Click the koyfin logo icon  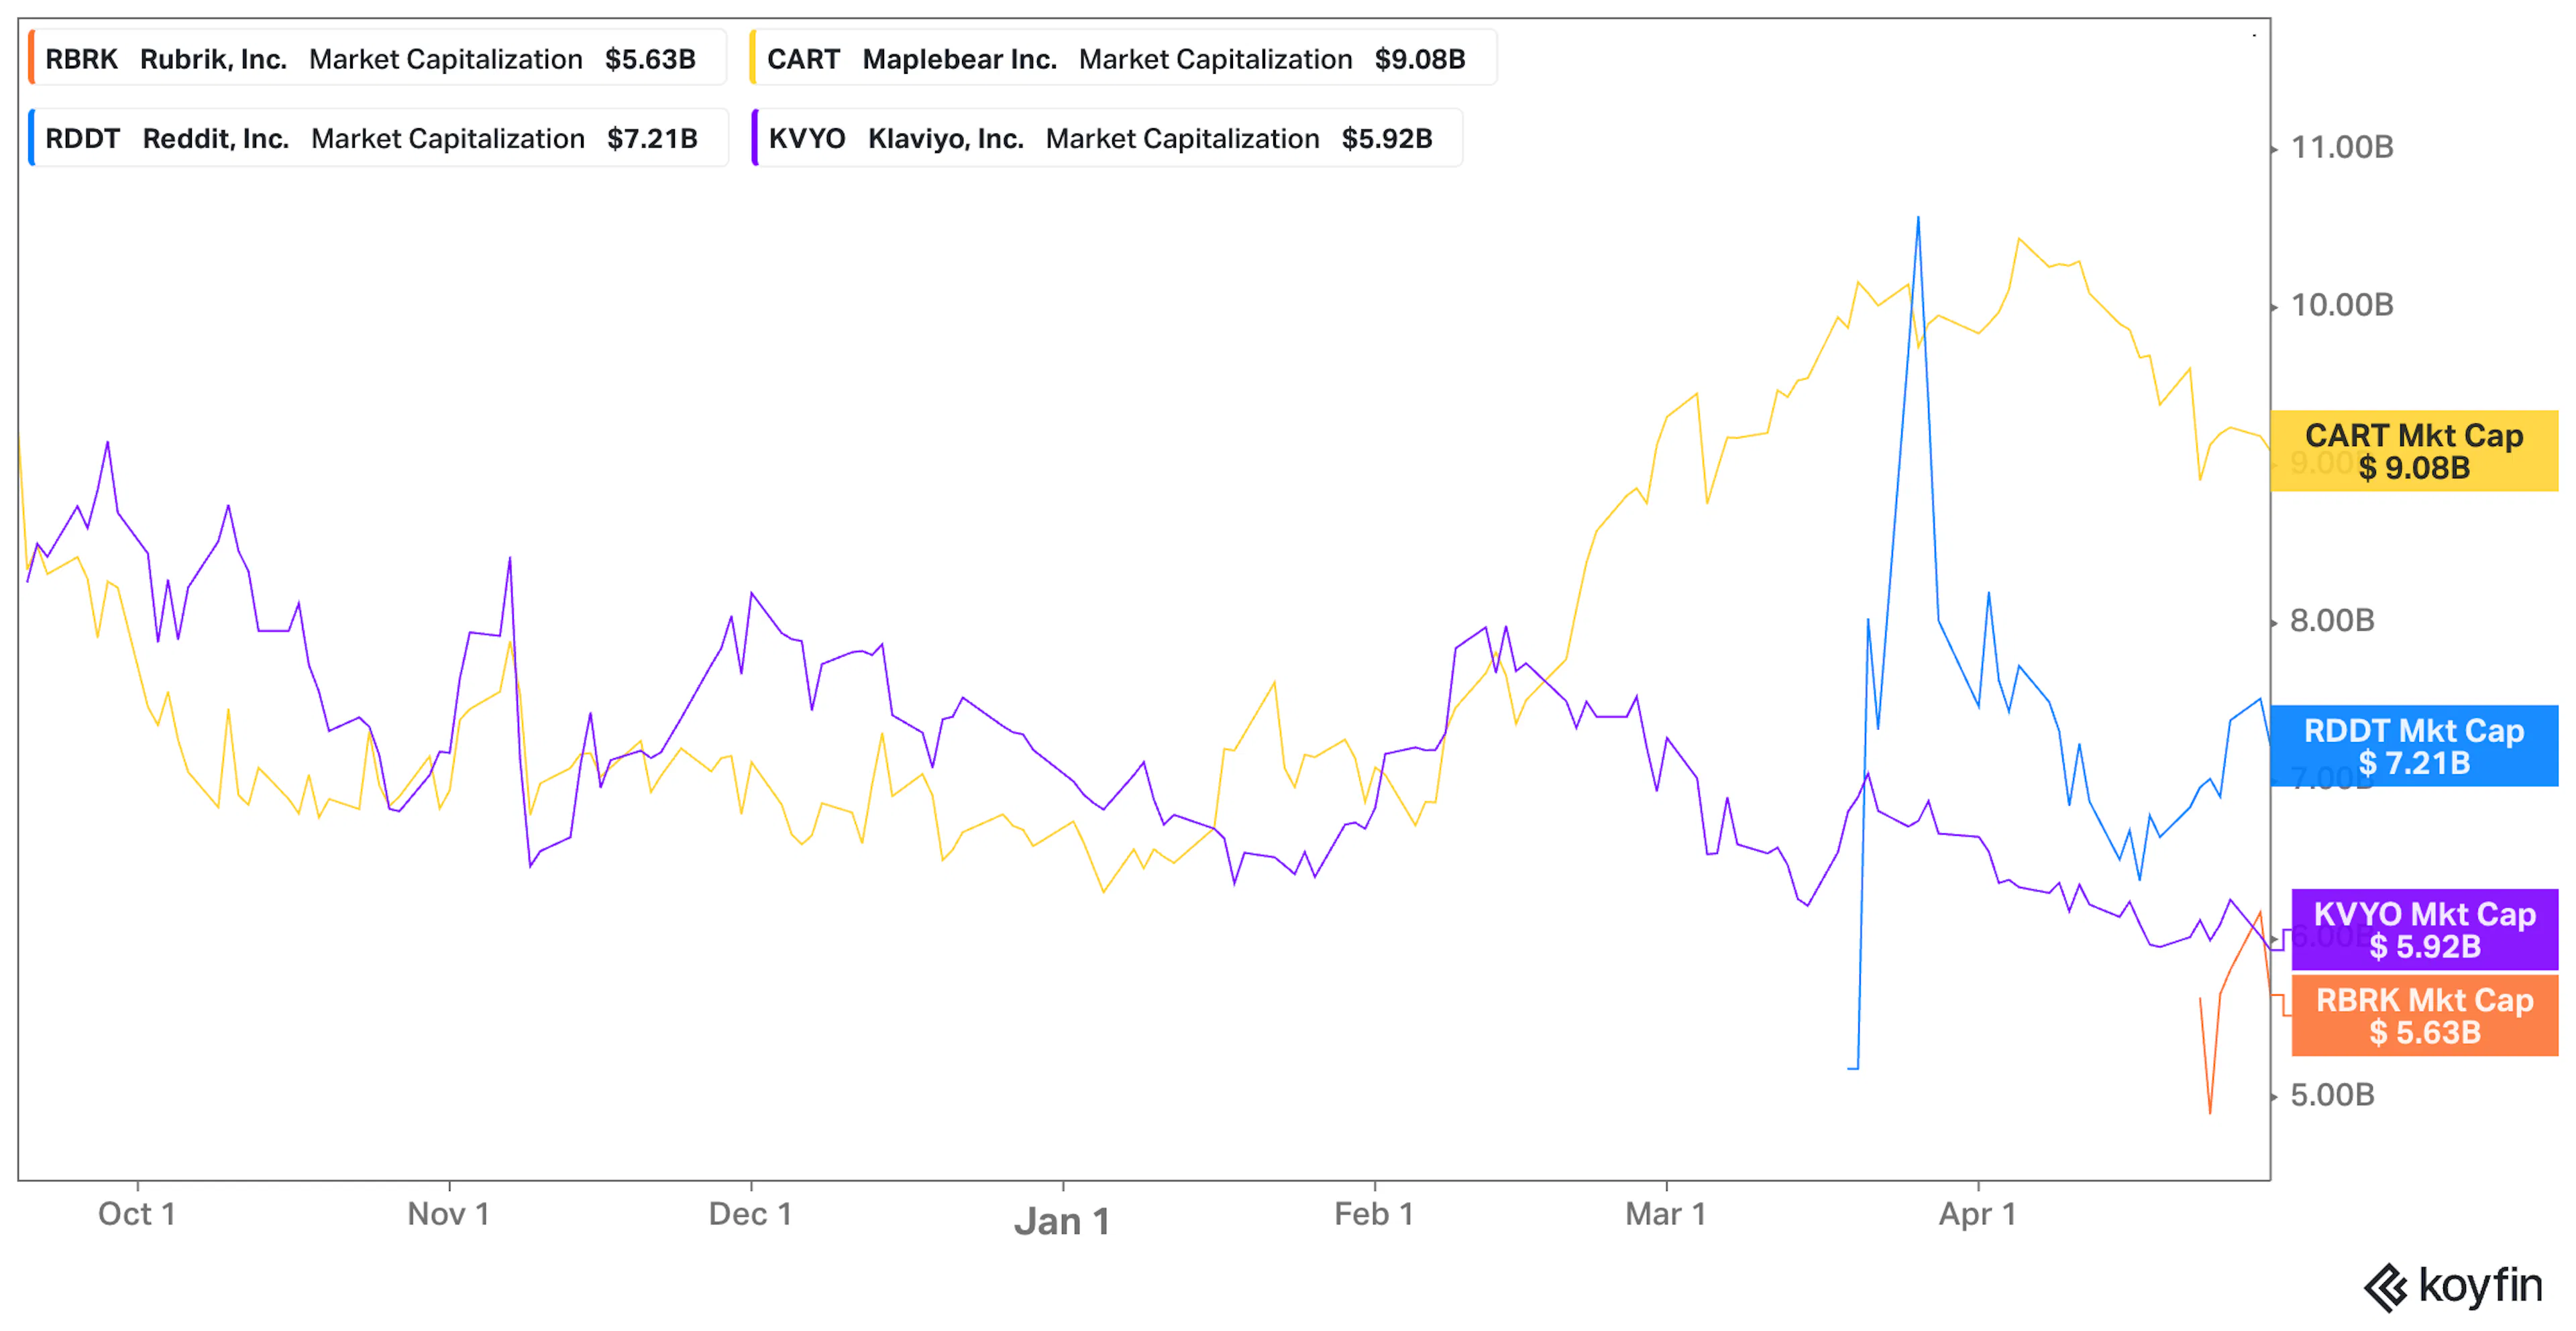[2385, 1287]
